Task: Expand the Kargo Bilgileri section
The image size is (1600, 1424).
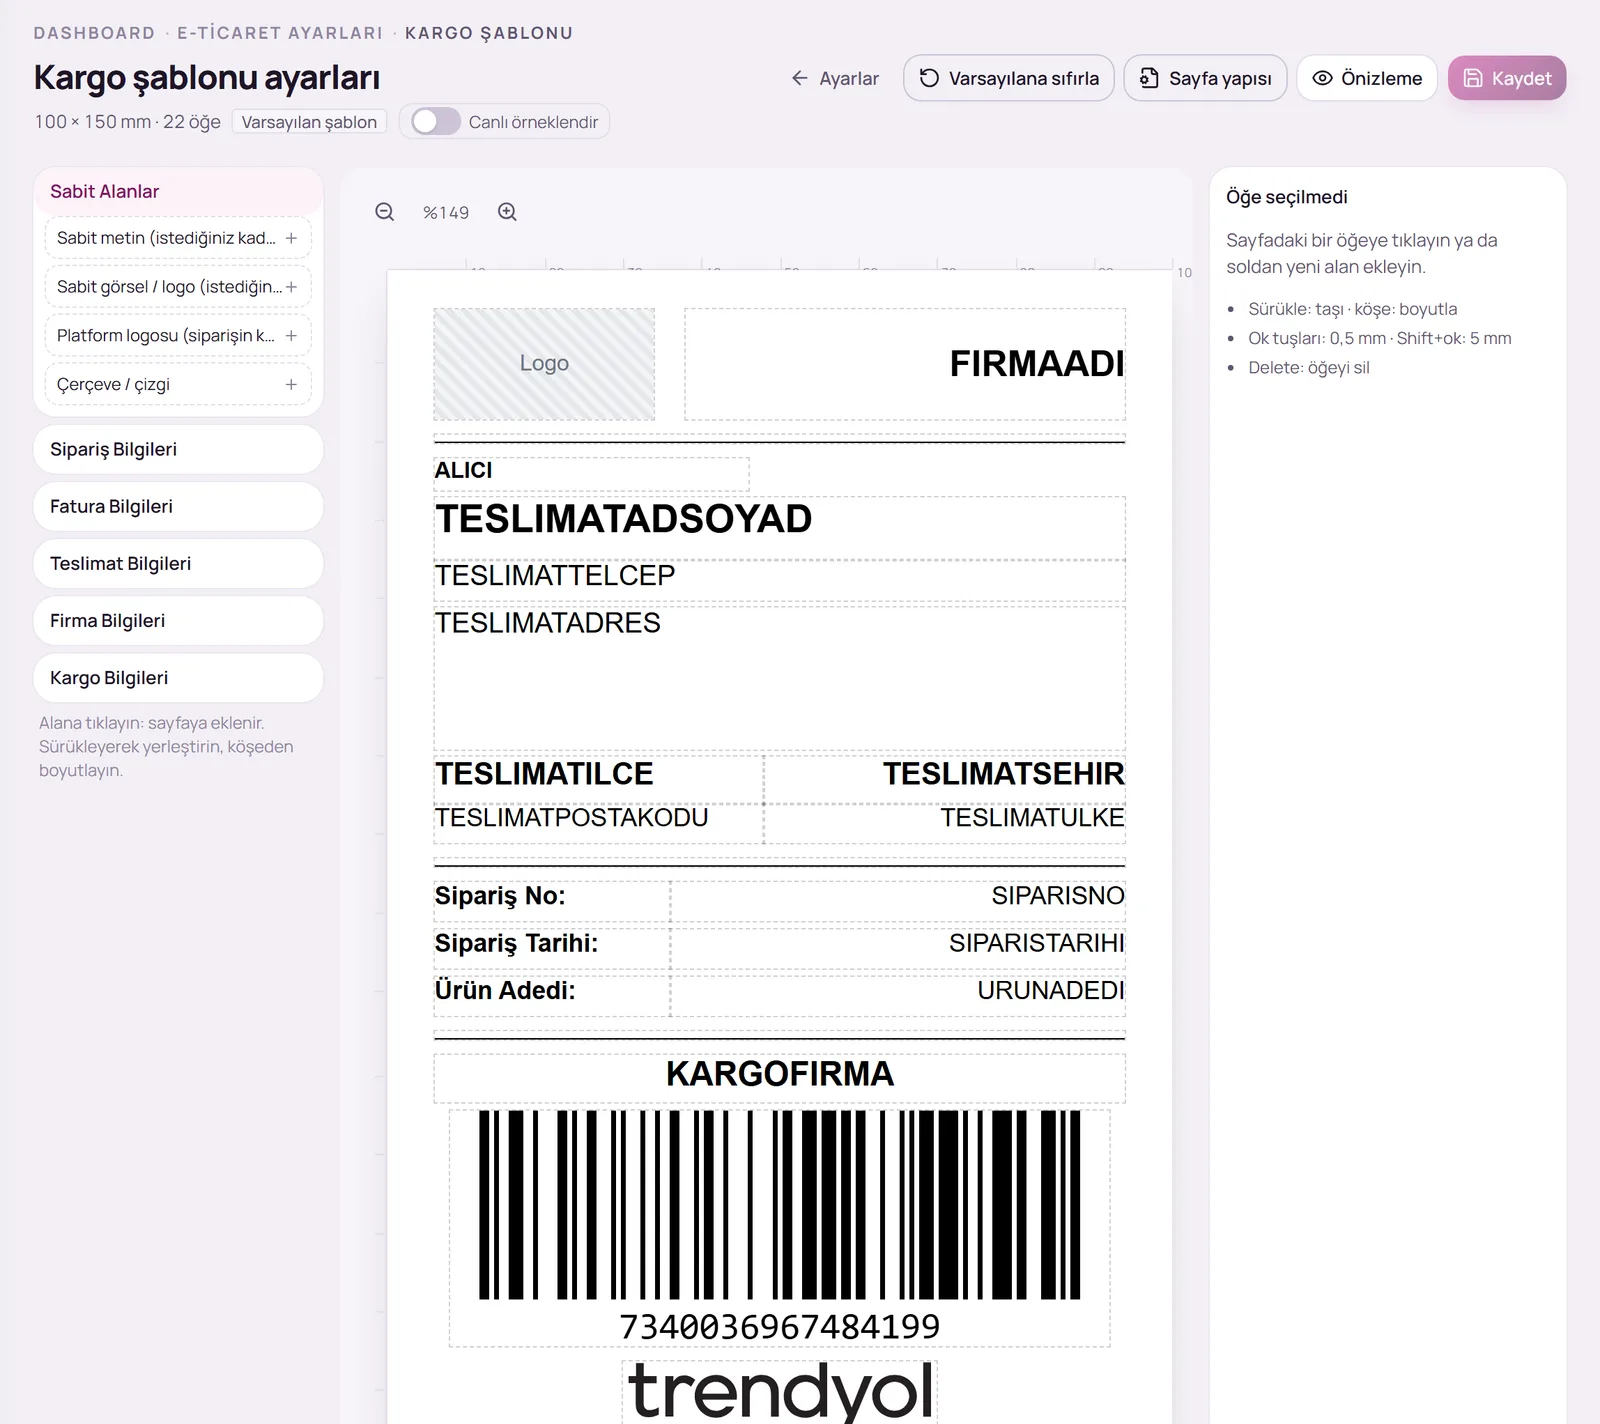Action: pos(178,677)
